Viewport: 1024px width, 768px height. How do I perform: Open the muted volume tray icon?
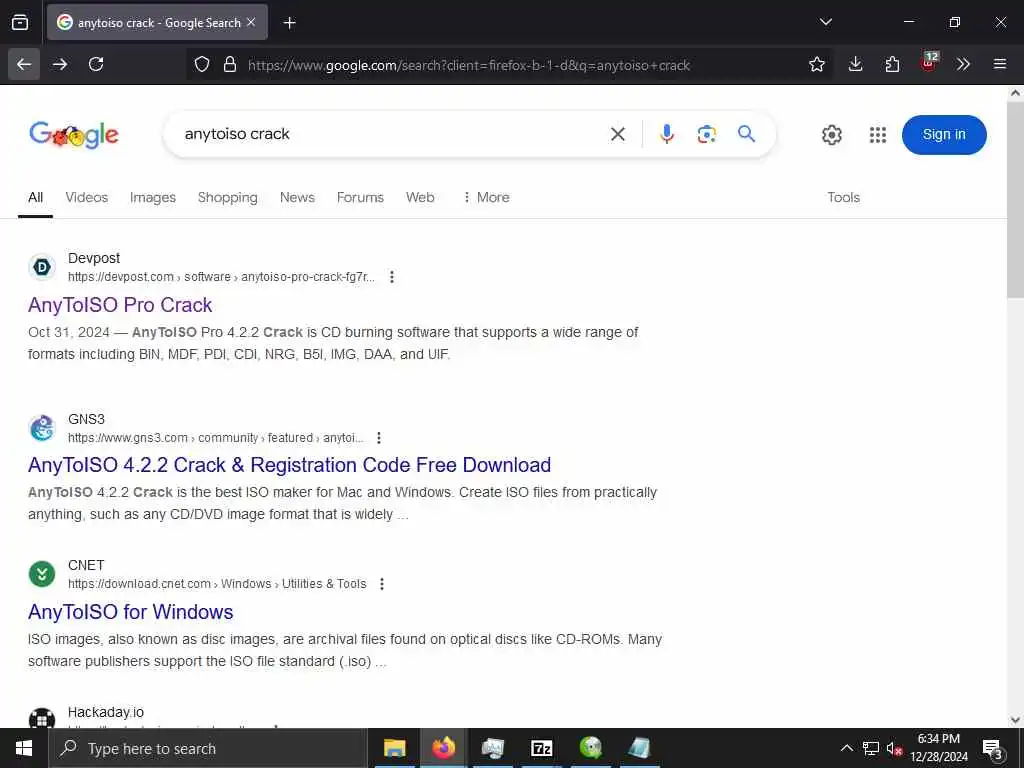[x=894, y=748]
